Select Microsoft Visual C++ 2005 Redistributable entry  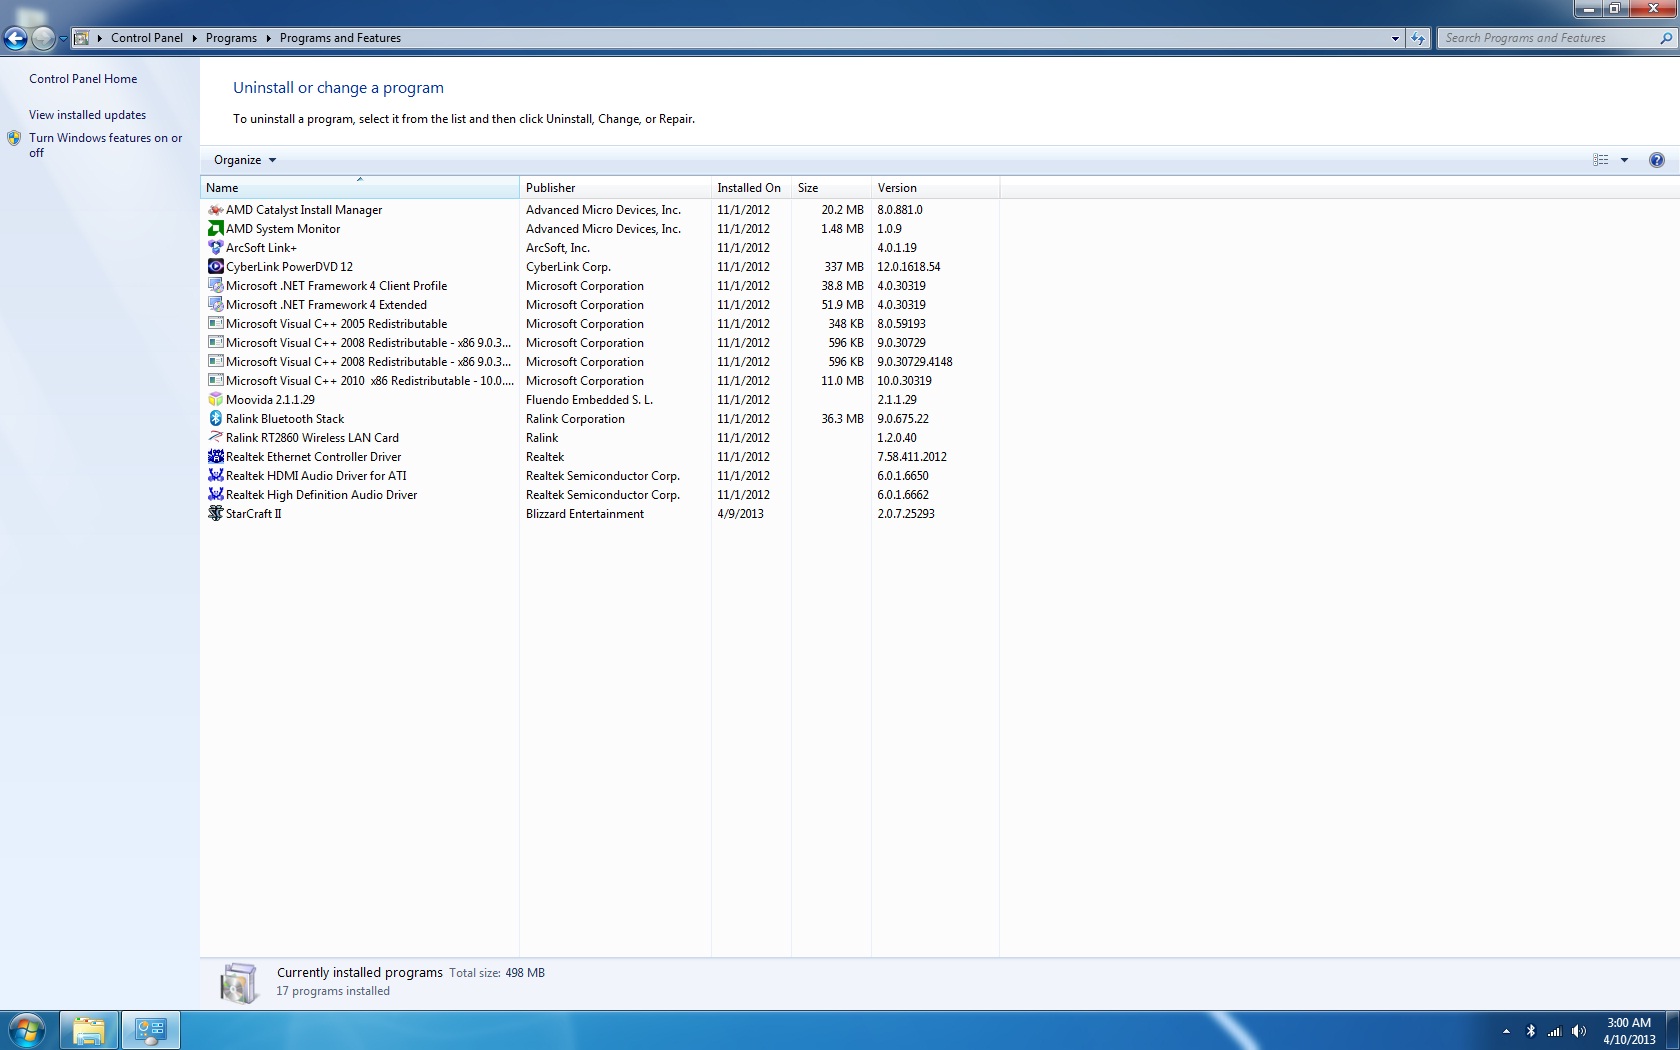(600, 324)
